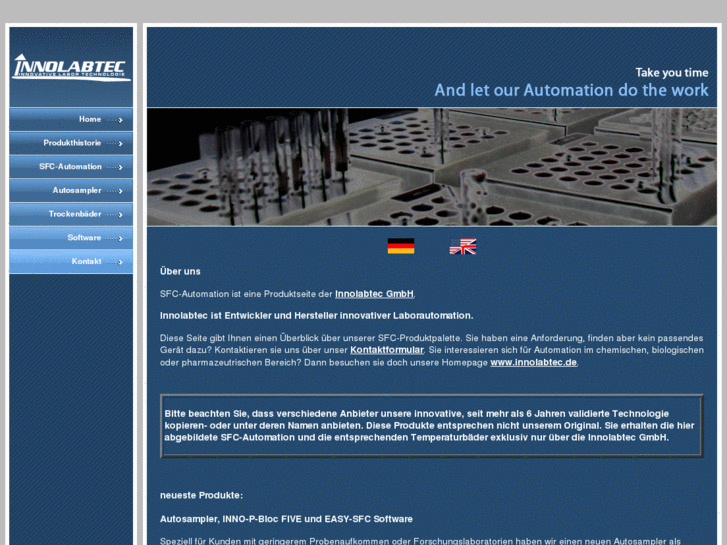727x545 pixels.
Task: Switch language via the English flag
Action: 463,246
